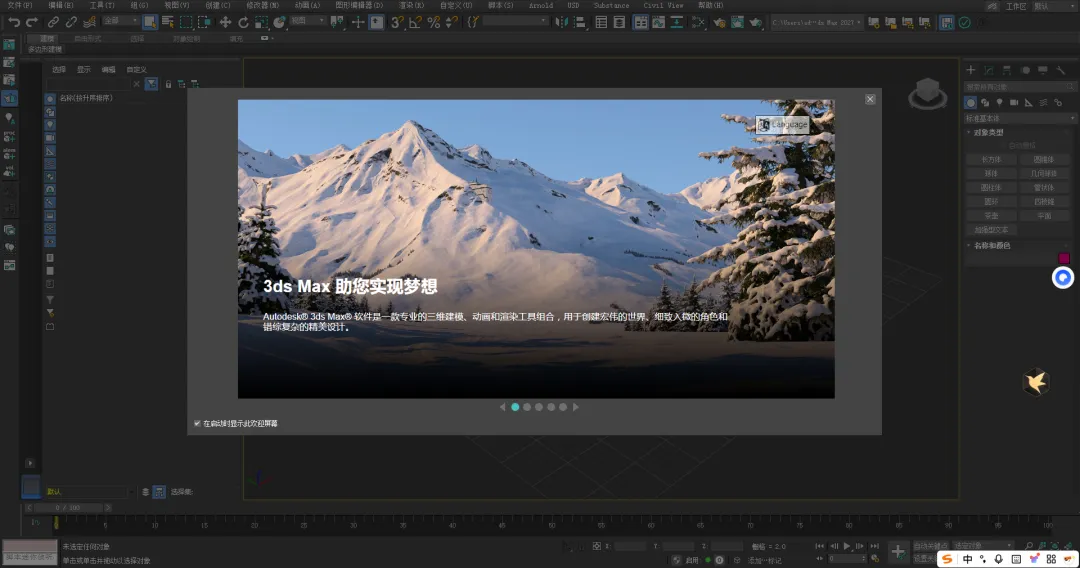Click the Language button on welcome banner
Screen dimensions: 1080x568
pyautogui.click(x=782, y=125)
